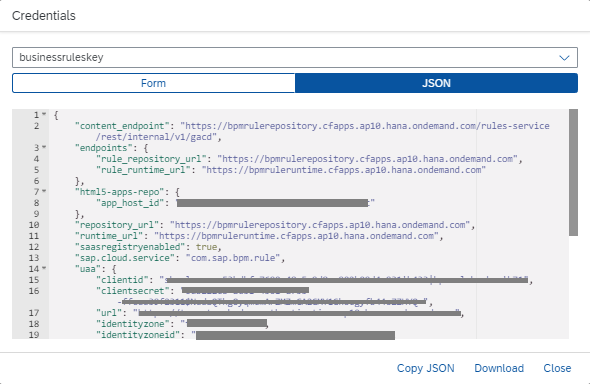Click the "identityzoneid" key
594x384 pixels.
tap(138, 334)
